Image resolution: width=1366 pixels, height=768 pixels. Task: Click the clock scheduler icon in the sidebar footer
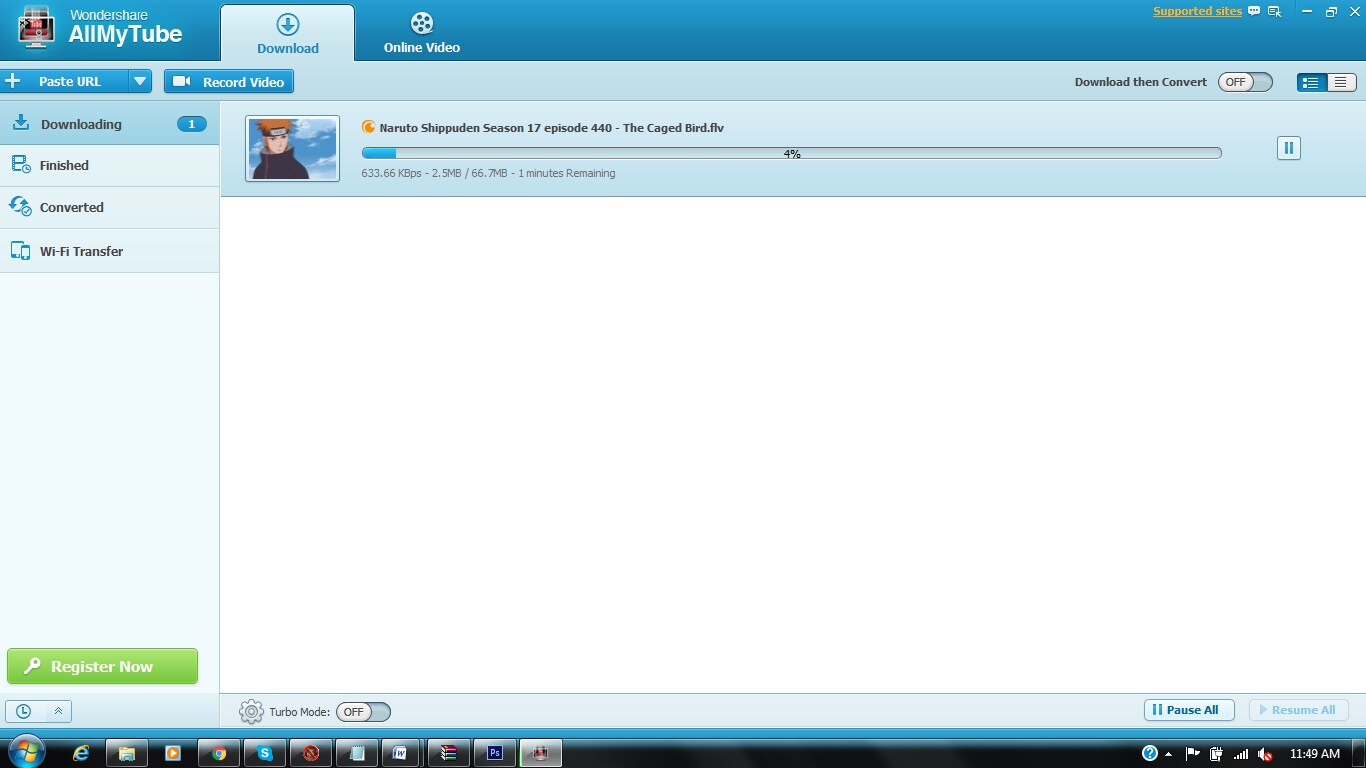(x=23, y=712)
